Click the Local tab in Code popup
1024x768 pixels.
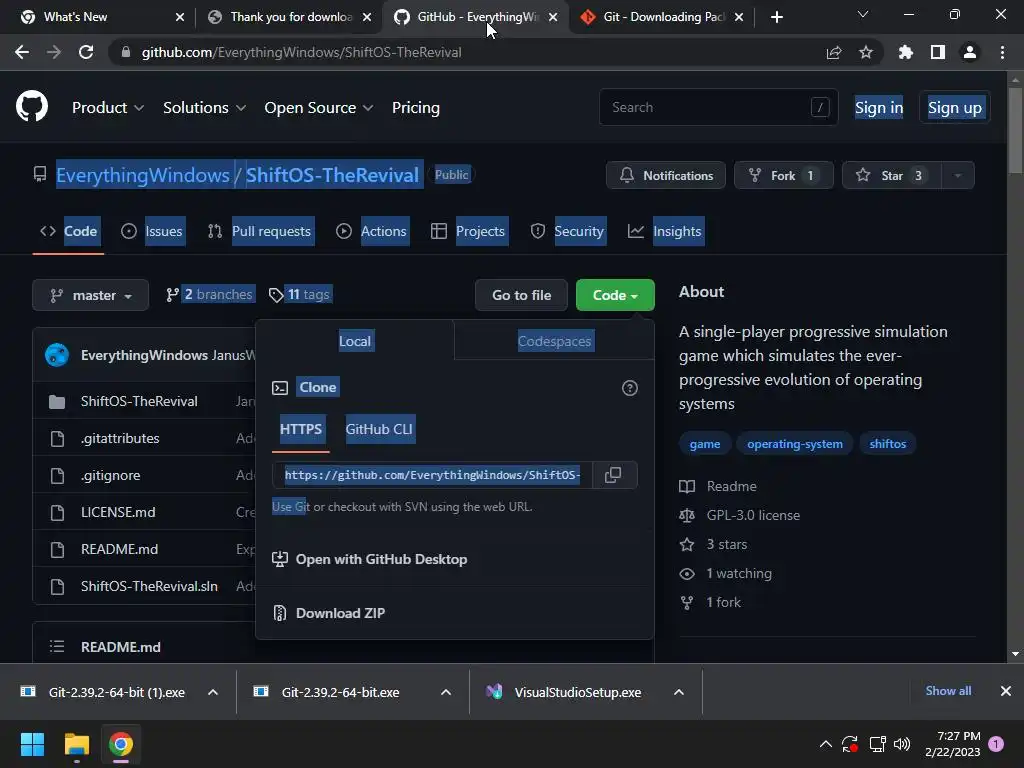(x=355, y=341)
